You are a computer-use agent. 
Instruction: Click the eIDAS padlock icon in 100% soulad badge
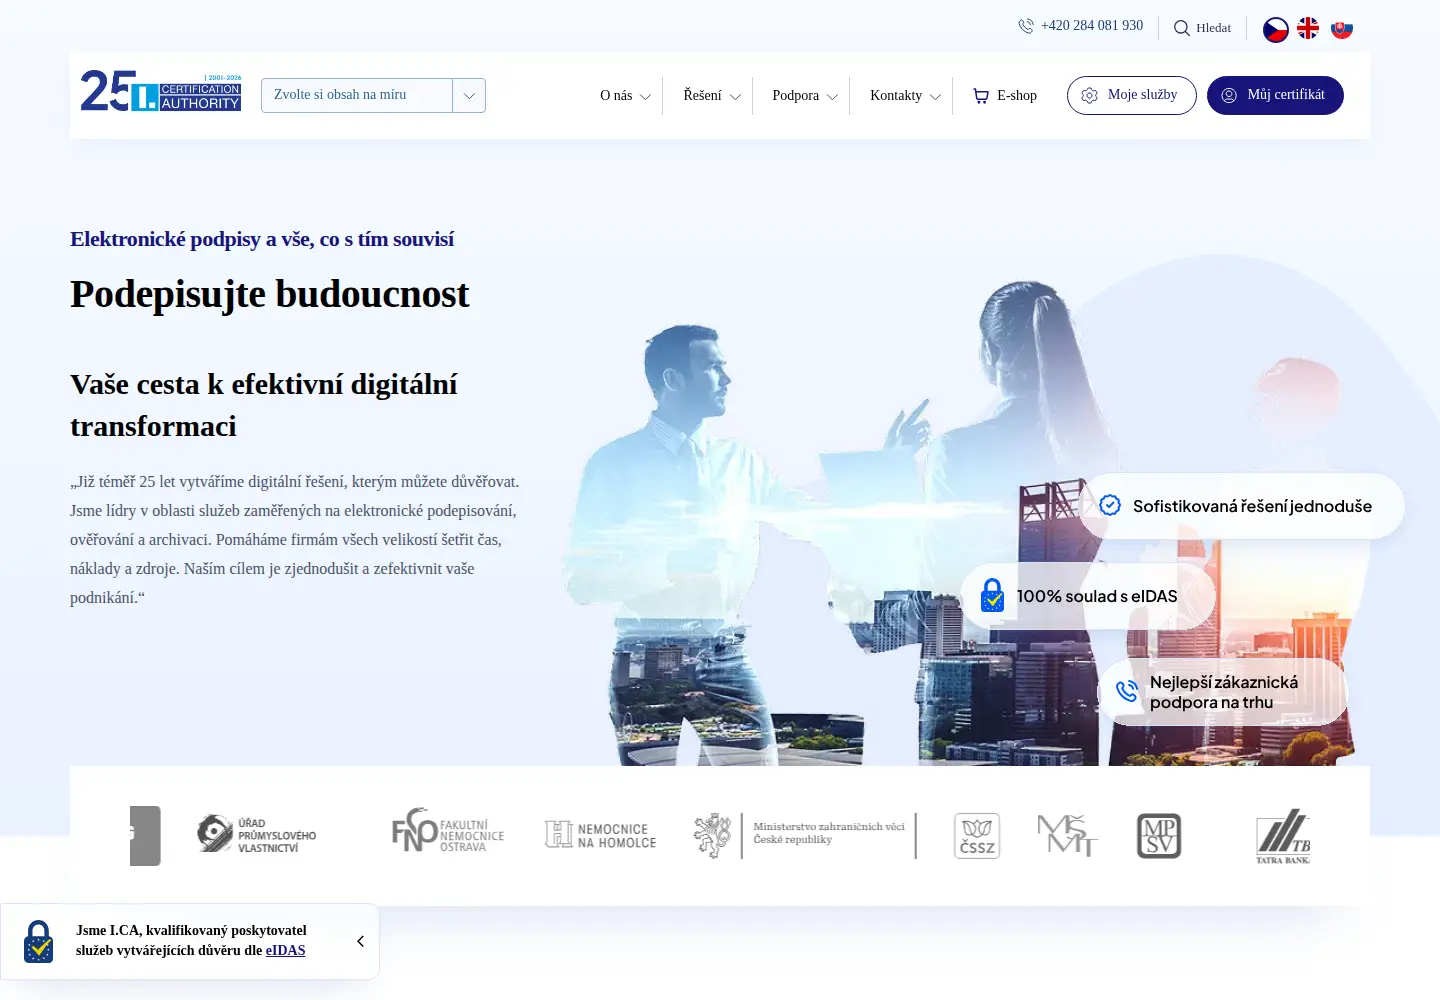pyautogui.click(x=992, y=596)
